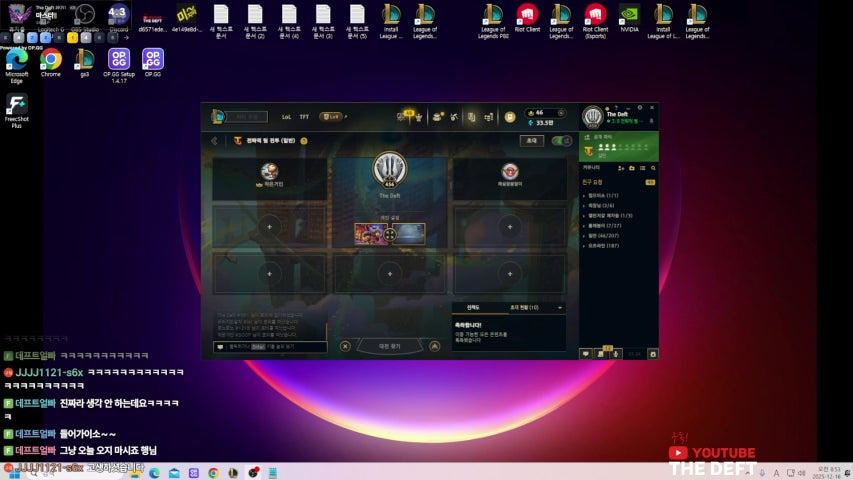Open the chat bubble icon at bottom

pos(586,353)
